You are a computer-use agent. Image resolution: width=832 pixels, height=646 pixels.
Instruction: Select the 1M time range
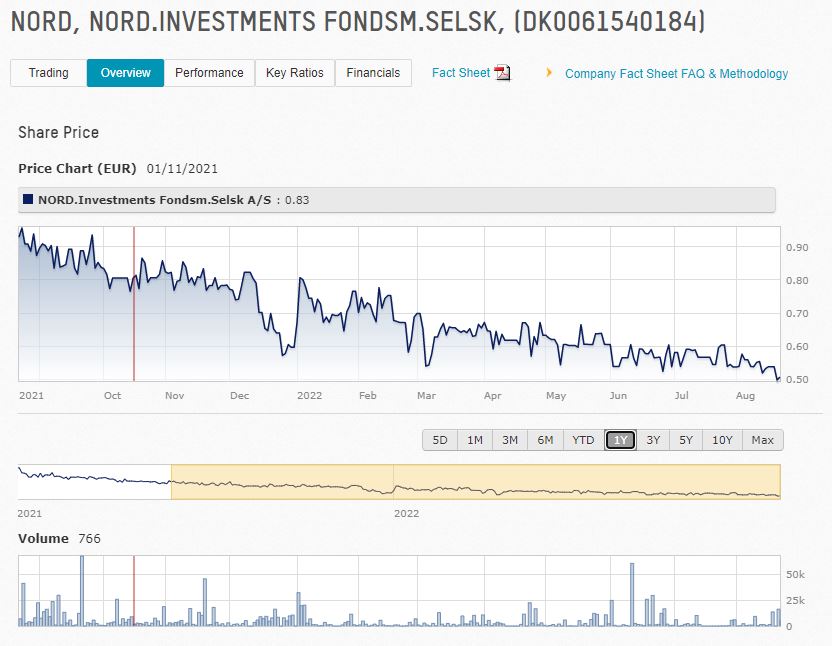pyautogui.click(x=475, y=440)
